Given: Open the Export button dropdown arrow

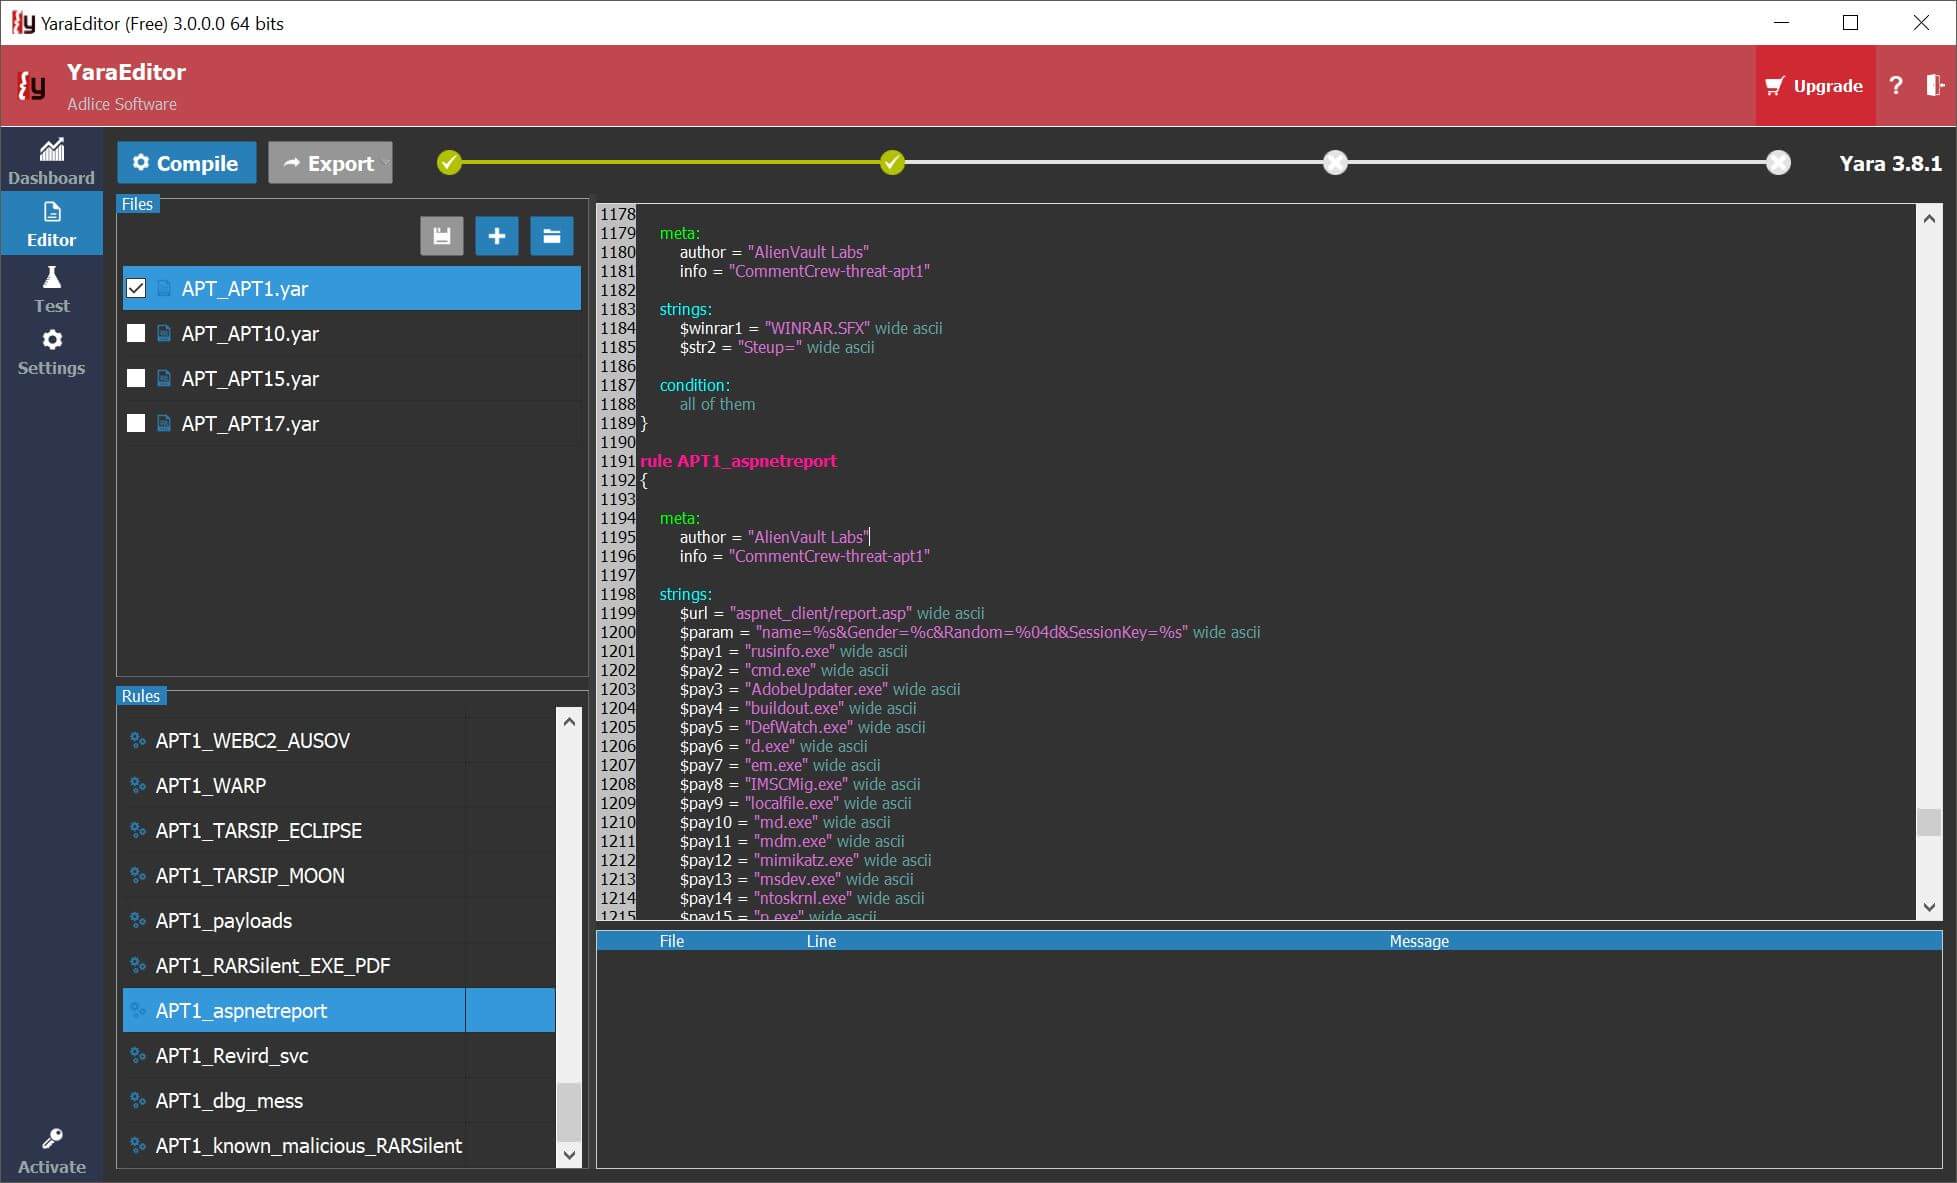Looking at the screenshot, I should (385, 163).
